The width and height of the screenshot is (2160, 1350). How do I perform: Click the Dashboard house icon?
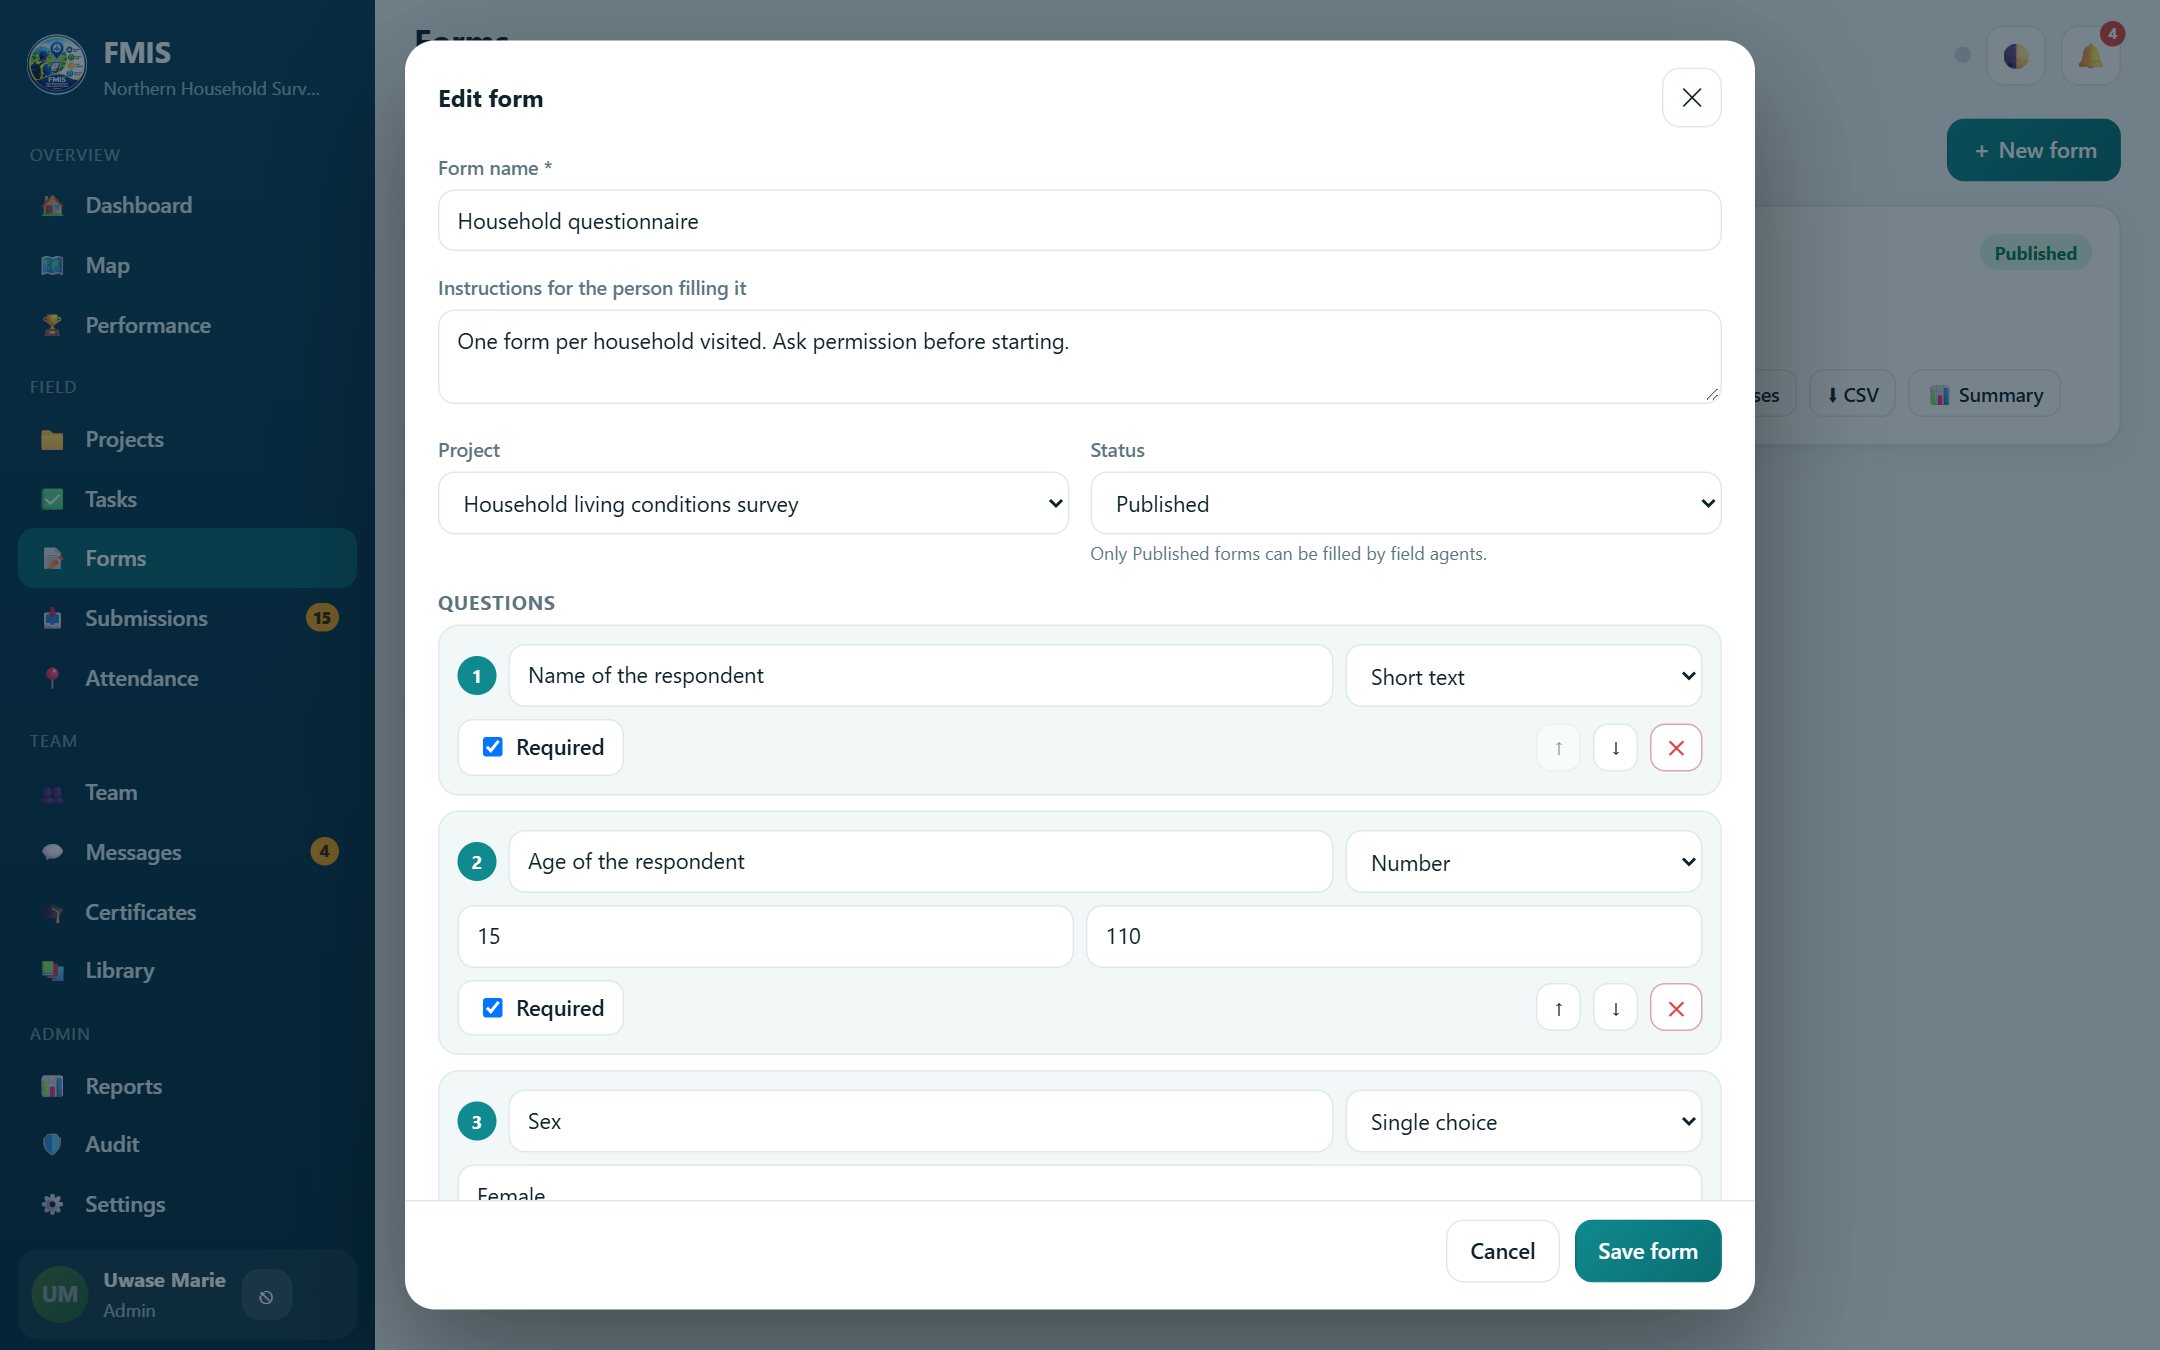coord(53,206)
